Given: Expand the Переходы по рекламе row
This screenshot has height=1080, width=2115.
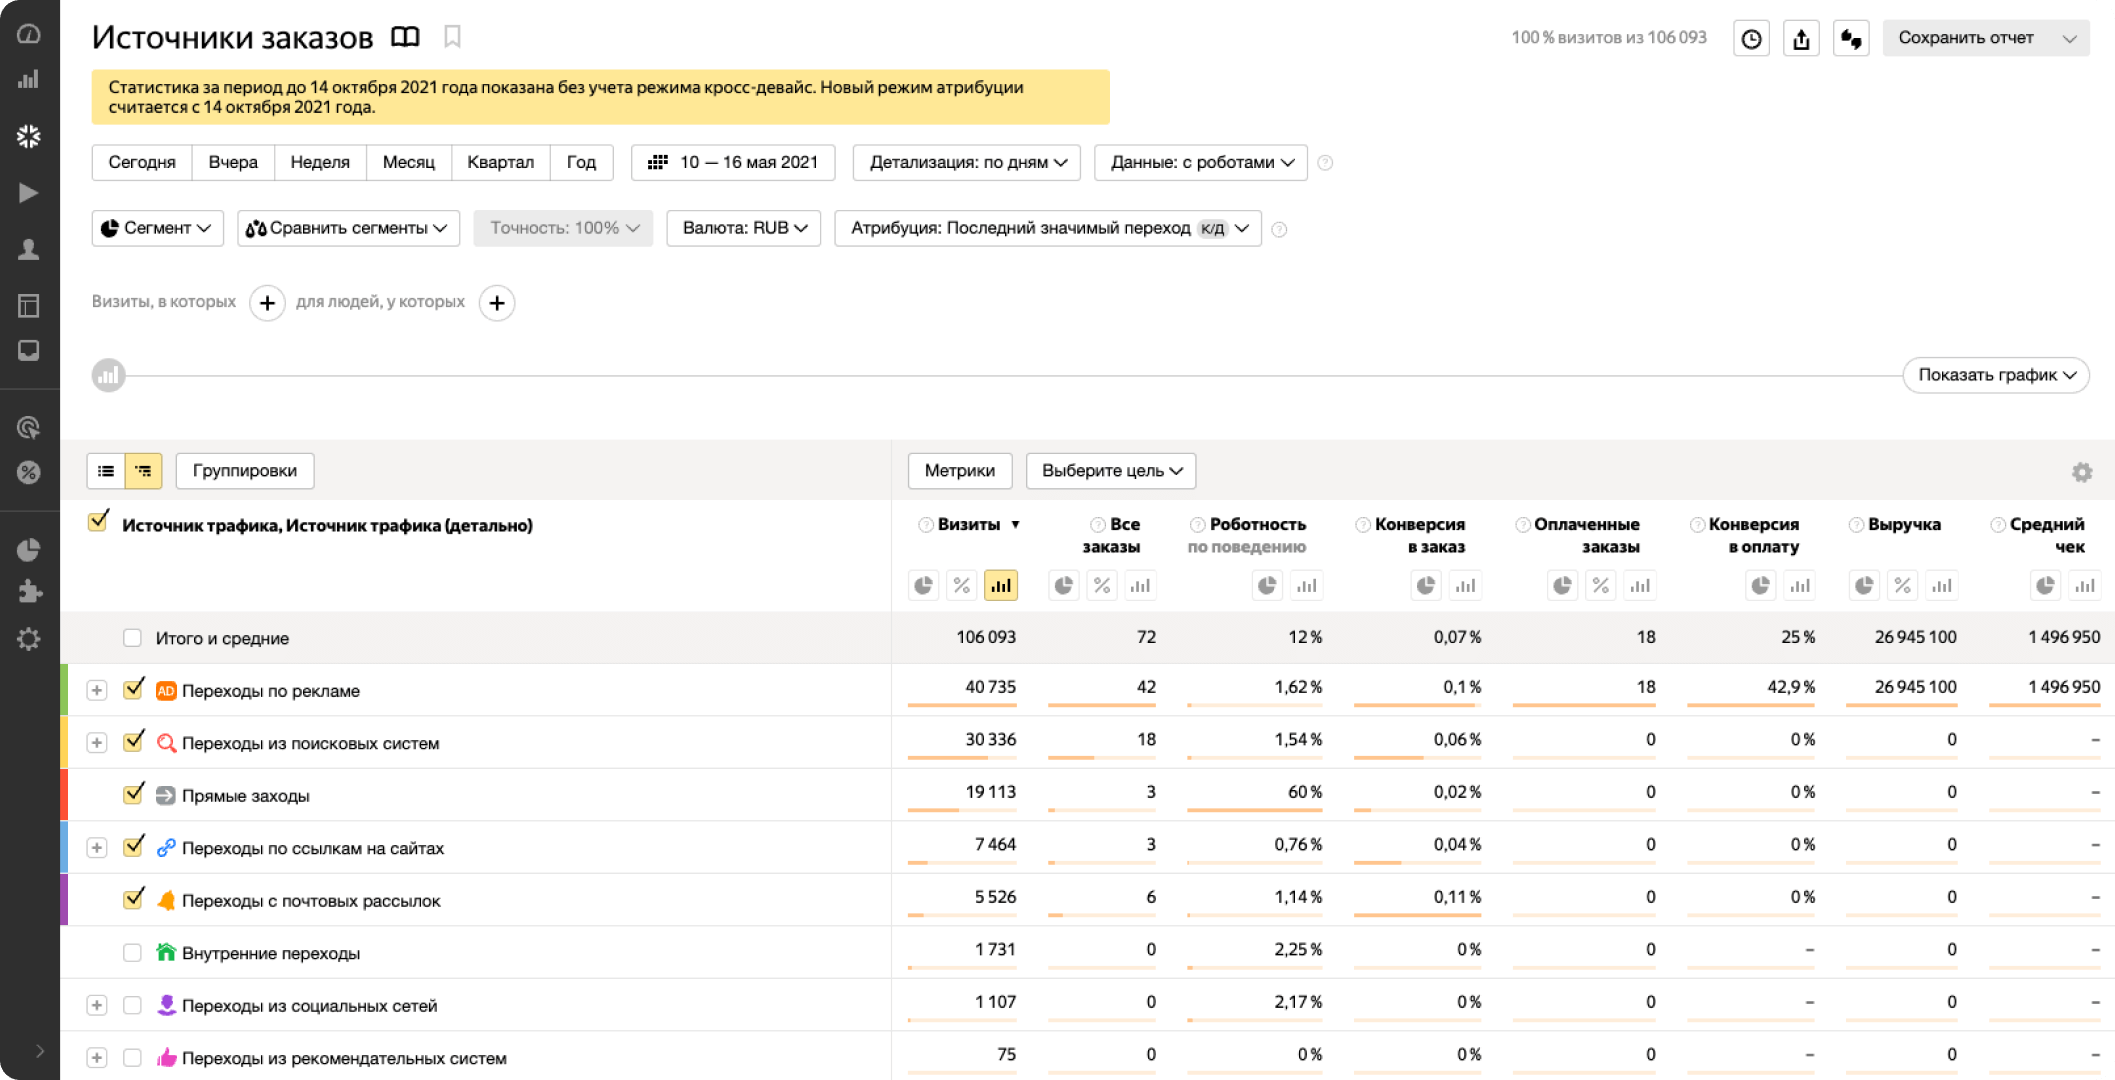Looking at the screenshot, I should tap(97, 691).
